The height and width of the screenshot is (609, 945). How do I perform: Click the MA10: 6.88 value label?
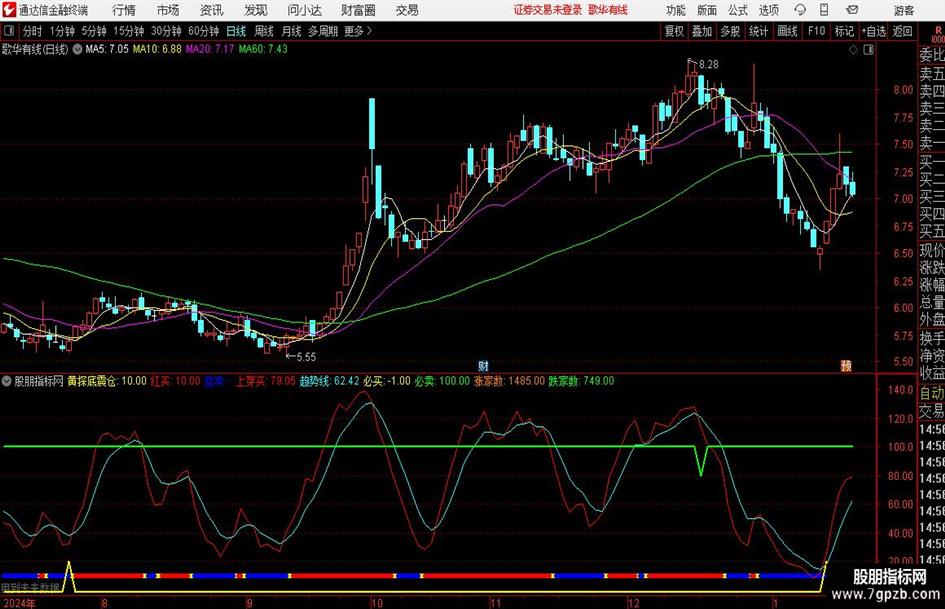[157, 49]
